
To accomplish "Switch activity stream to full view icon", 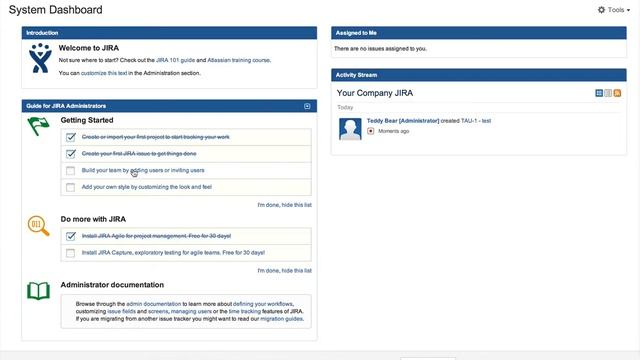I will click(599, 93).
